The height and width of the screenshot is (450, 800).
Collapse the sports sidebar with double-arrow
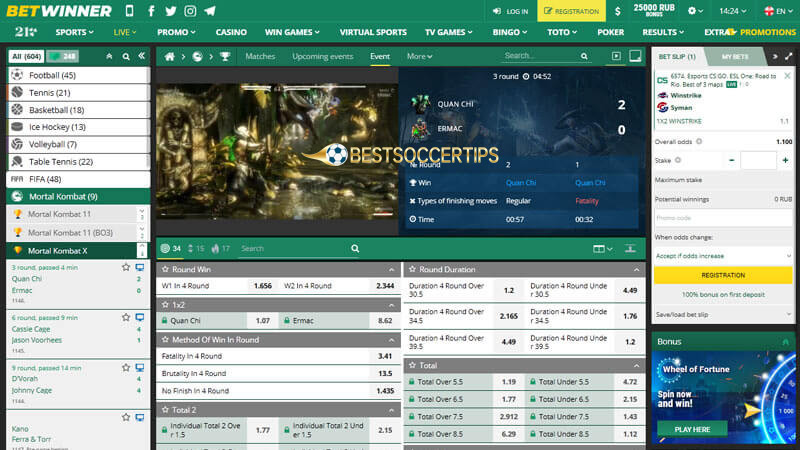[x=142, y=56]
